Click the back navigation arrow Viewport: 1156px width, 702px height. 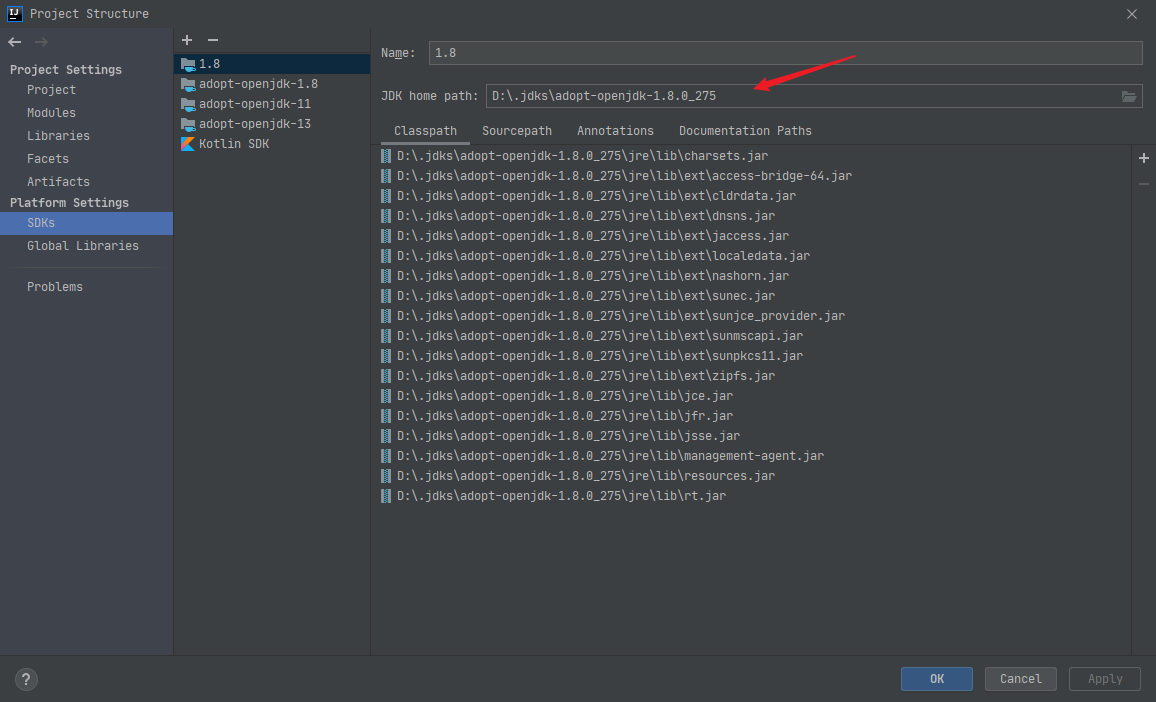coord(15,42)
